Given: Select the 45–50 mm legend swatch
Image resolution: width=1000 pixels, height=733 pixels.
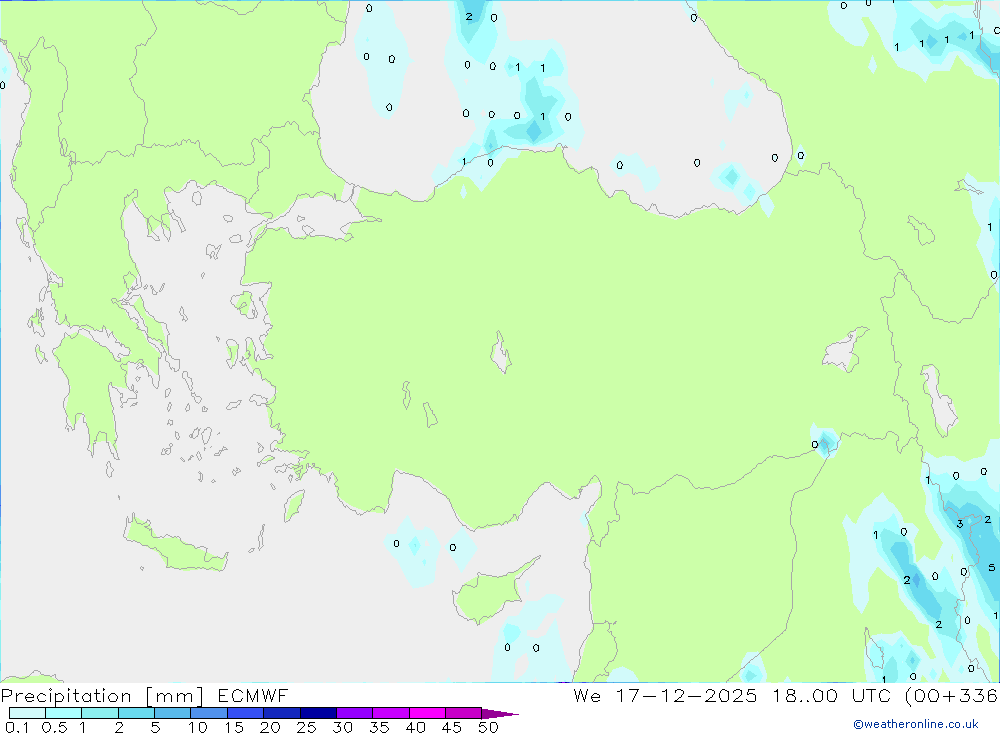Looking at the screenshot, I should coord(463,713).
